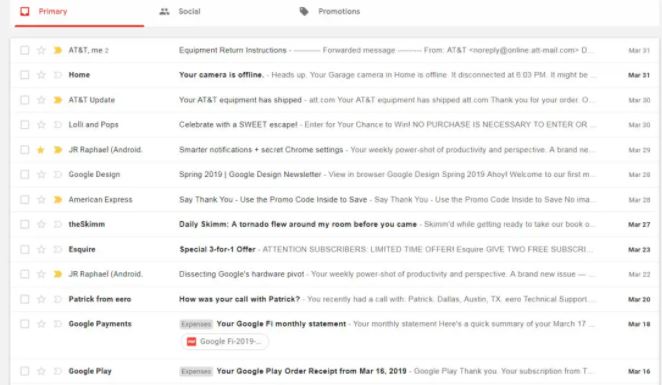Toggle importance marker on AT&T Update email
Screen dimensions: 662x385
pyautogui.click(x=58, y=100)
